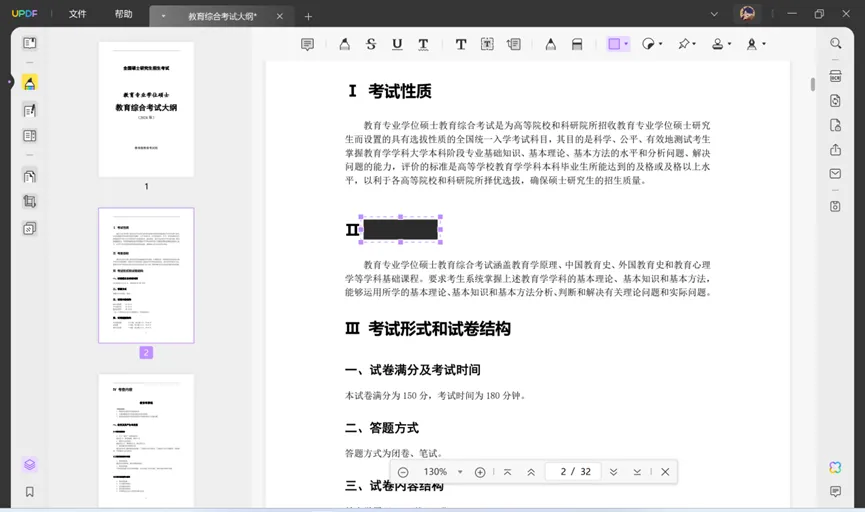Select the sticky note comment tool
Viewport: 865px width, 512px height.
tap(307, 44)
